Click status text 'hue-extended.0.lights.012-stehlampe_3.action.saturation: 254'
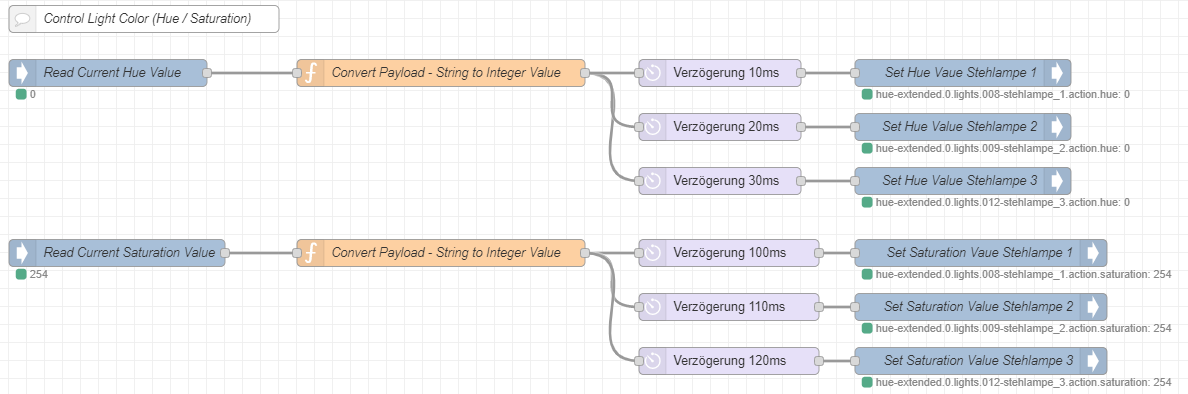1188x394 pixels. point(1024,383)
